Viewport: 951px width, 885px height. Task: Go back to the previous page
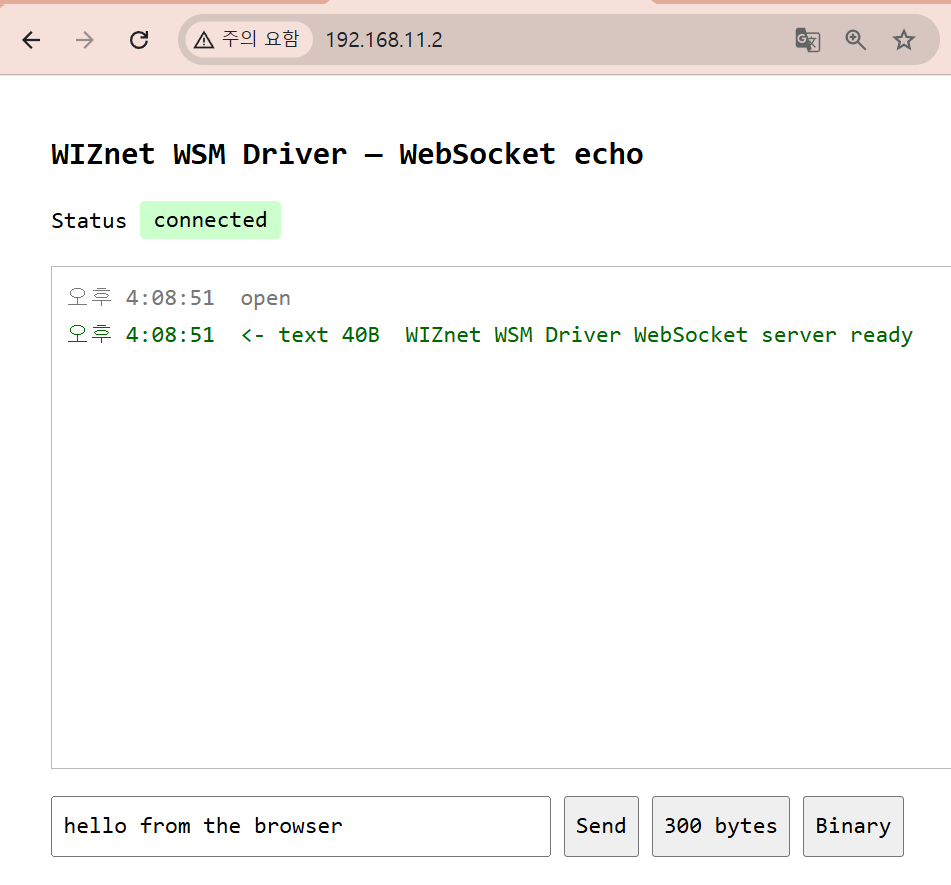pos(31,40)
